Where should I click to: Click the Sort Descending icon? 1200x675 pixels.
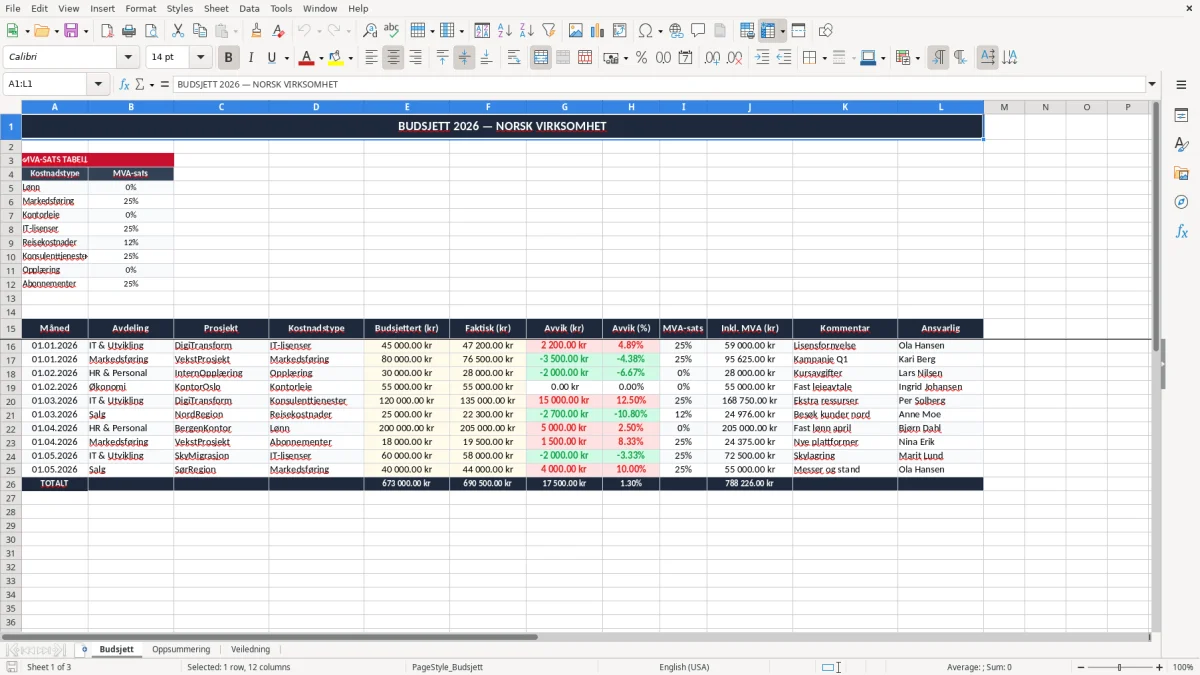pos(527,31)
